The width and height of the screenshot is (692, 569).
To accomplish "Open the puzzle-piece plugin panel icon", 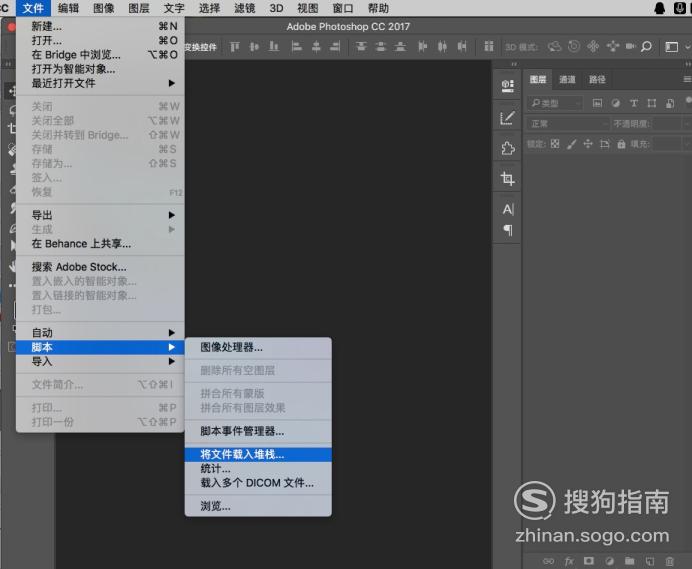I will tap(508, 148).
